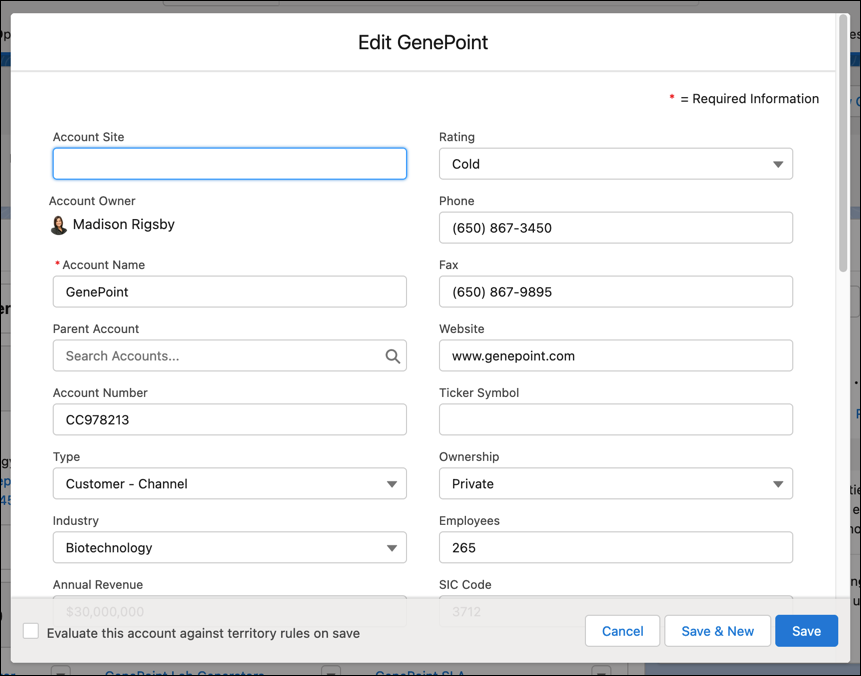
Task: Click the Account Name field containing GenePoint
Action: click(x=230, y=292)
